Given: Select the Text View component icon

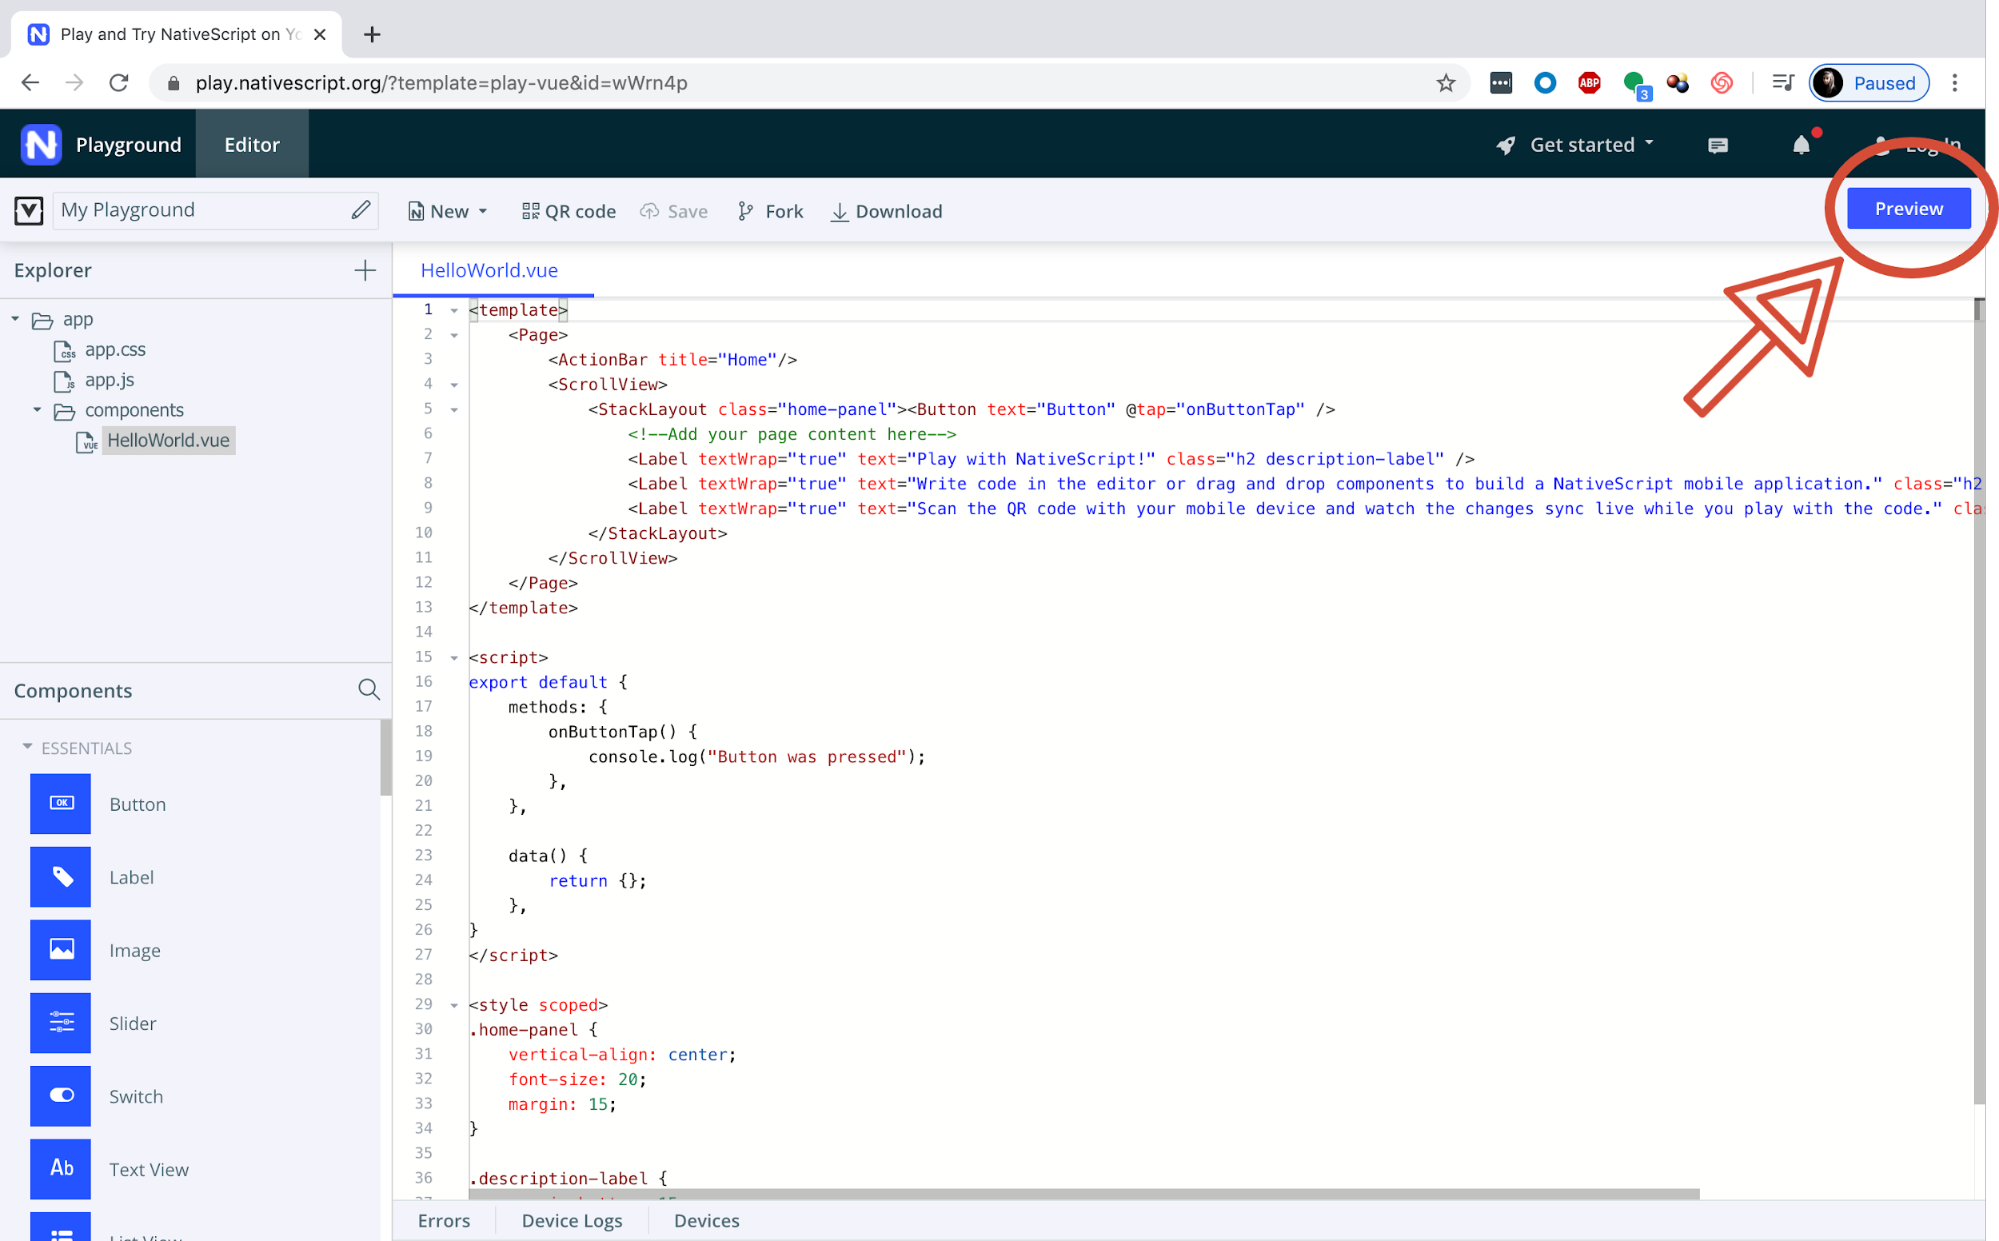Looking at the screenshot, I should point(60,1168).
